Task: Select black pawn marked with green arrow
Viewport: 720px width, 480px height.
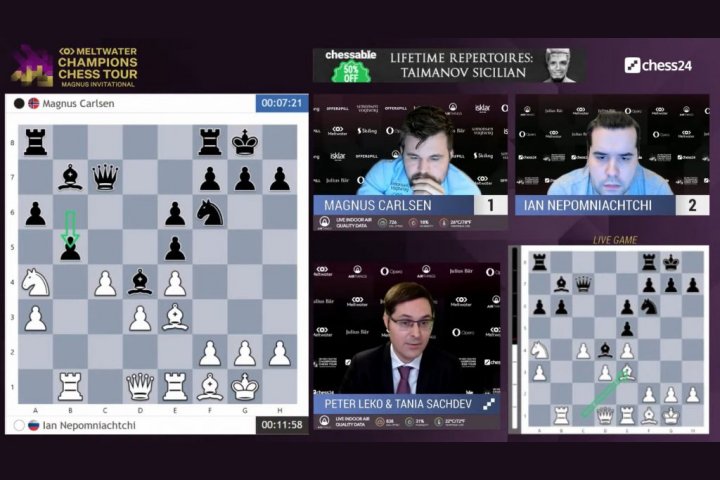Action: [x=70, y=248]
